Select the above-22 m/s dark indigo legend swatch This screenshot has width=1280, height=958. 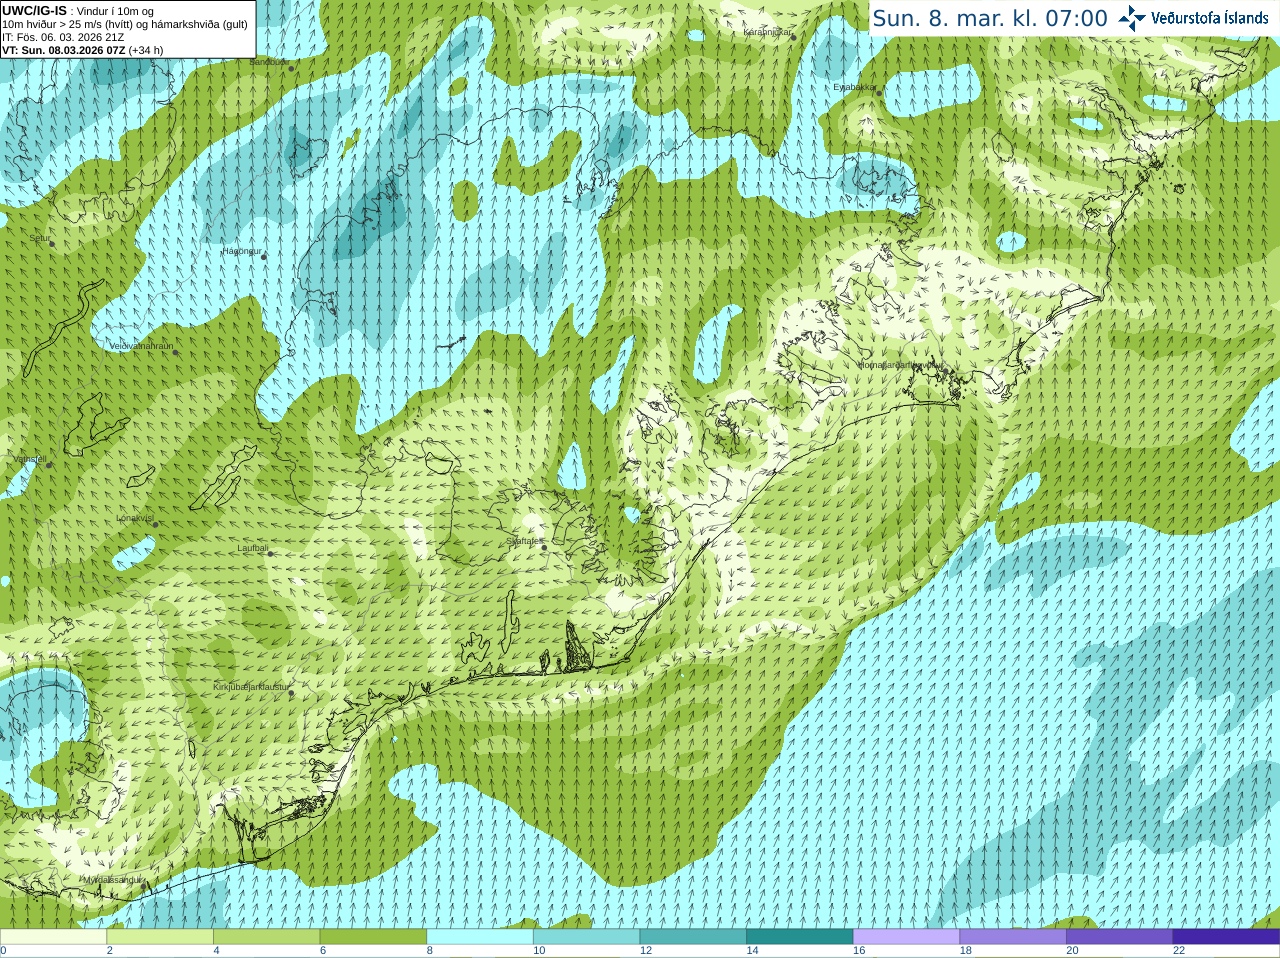pyautogui.click(x=1226, y=937)
